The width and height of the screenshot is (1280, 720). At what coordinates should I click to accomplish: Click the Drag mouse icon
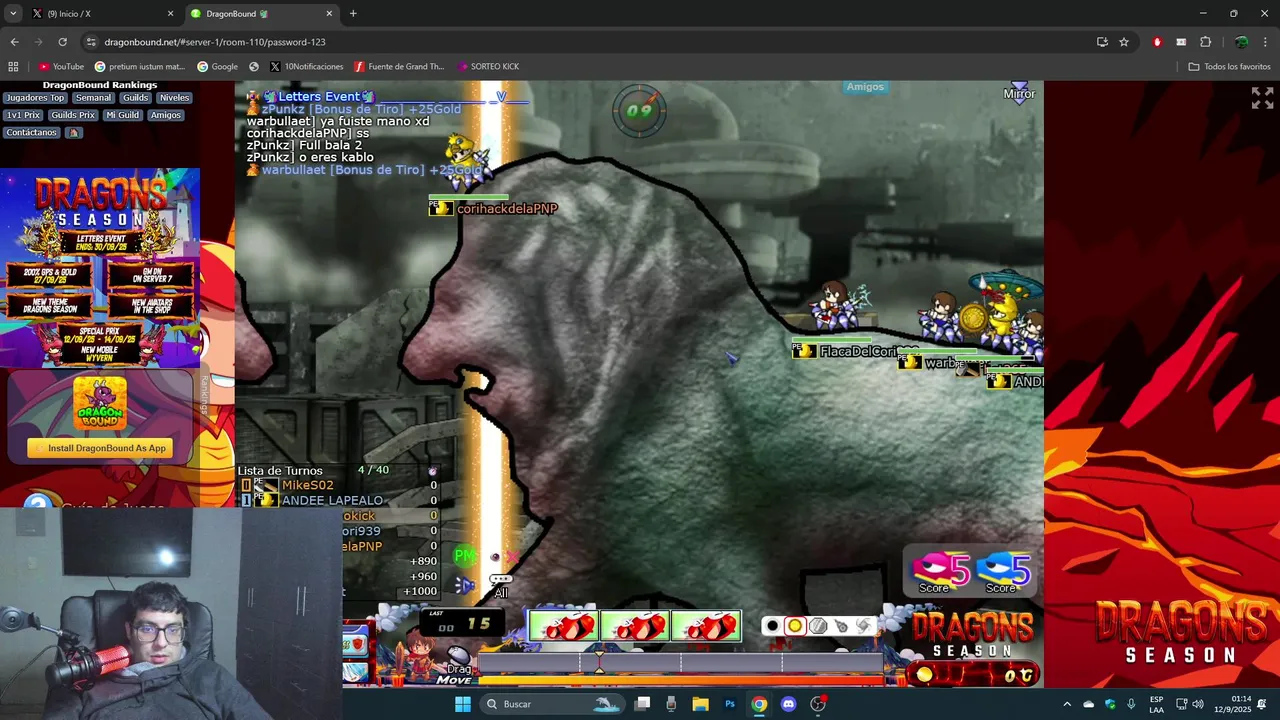pyautogui.click(x=458, y=659)
